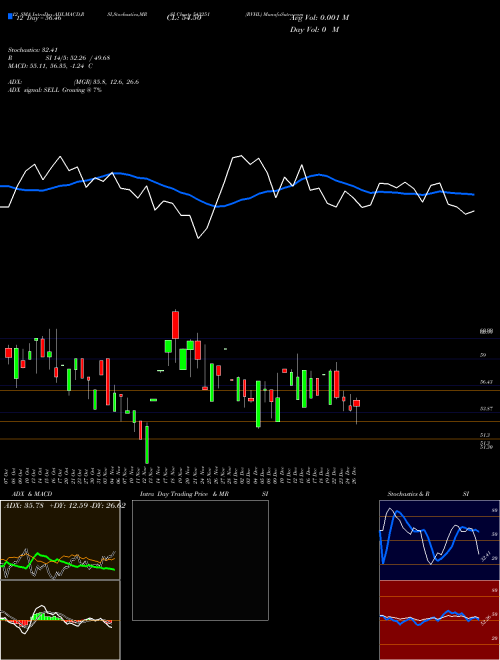Click the last red candlestick on the right
The image size is (500, 660).
tap(356, 403)
